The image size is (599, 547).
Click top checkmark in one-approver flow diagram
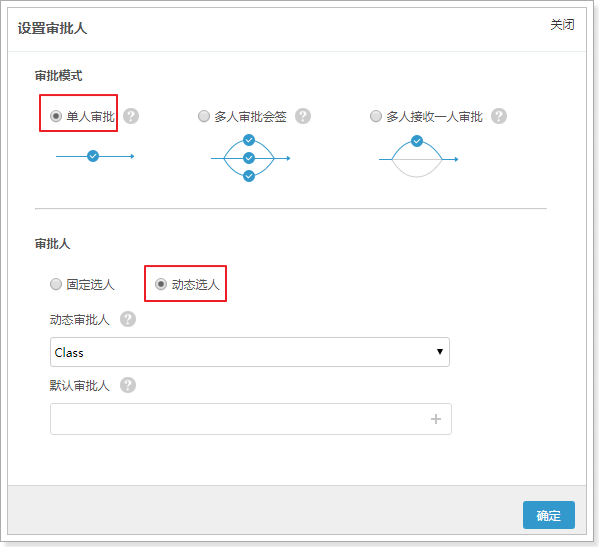[x=417, y=141]
